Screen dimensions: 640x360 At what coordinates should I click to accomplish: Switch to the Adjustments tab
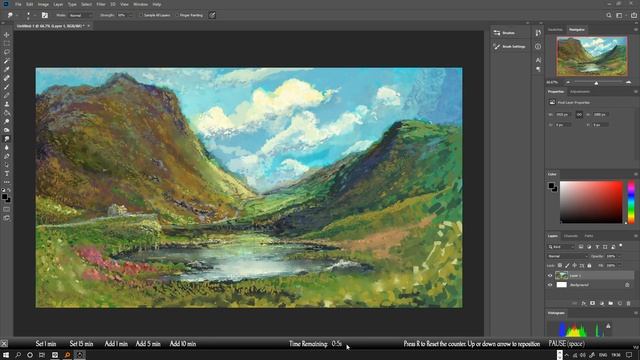pyautogui.click(x=580, y=92)
